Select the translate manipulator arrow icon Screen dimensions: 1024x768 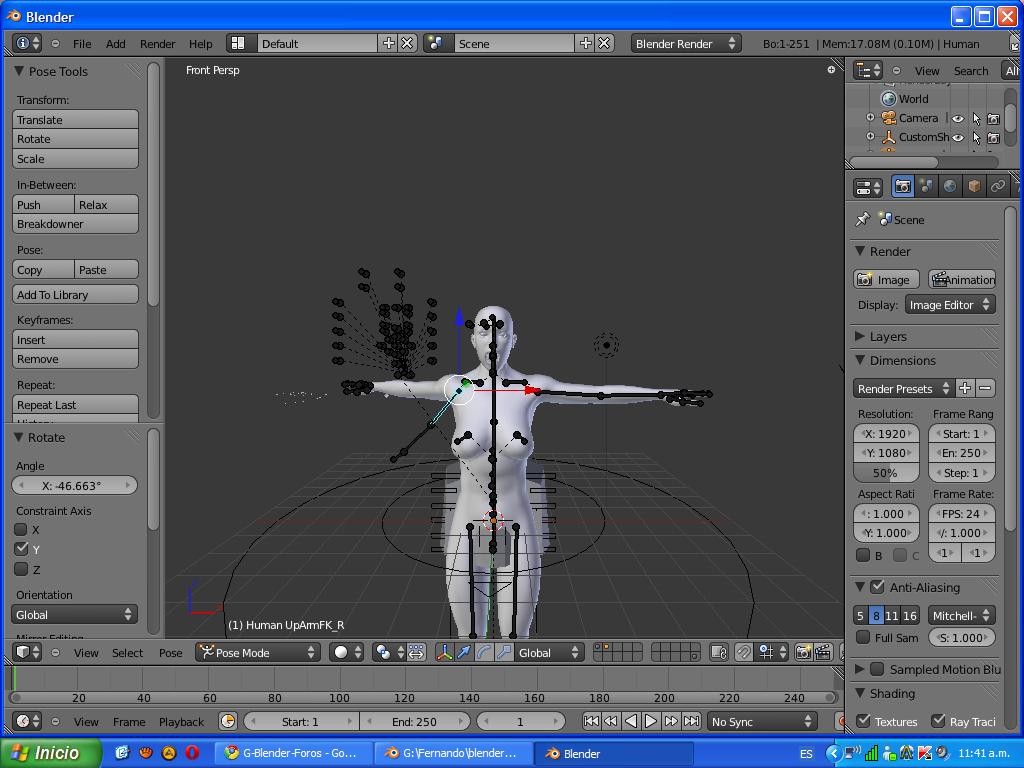[x=464, y=652]
